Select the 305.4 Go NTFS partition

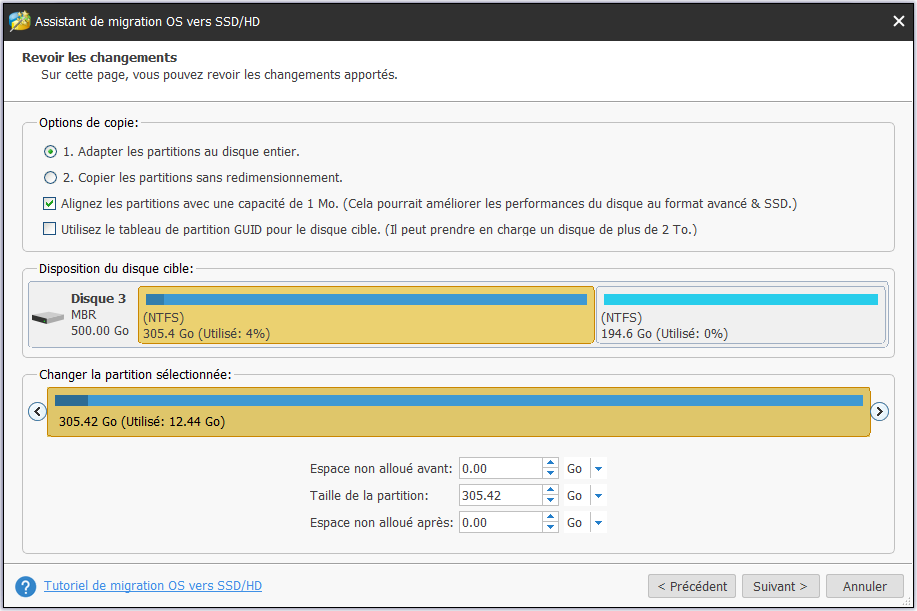pyautogui.click(x=366, y=315)
